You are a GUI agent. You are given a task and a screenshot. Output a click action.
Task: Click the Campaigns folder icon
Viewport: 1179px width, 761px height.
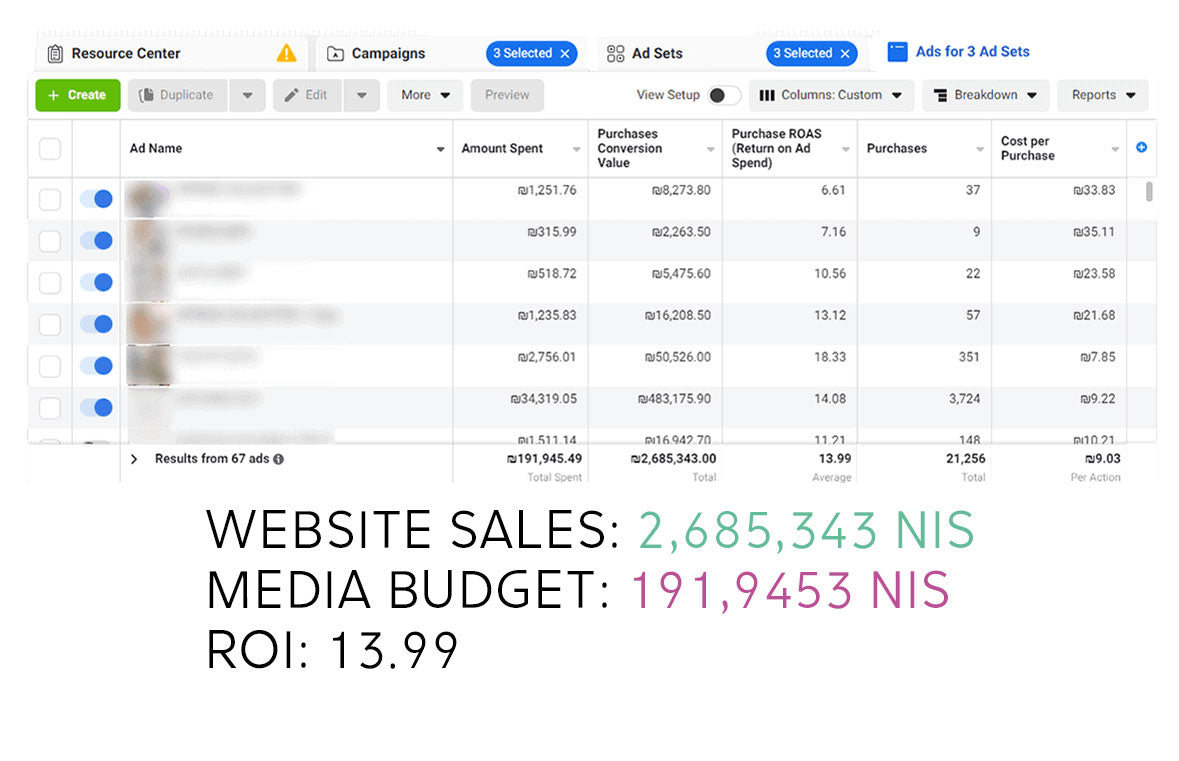click(x=335, y=54)
